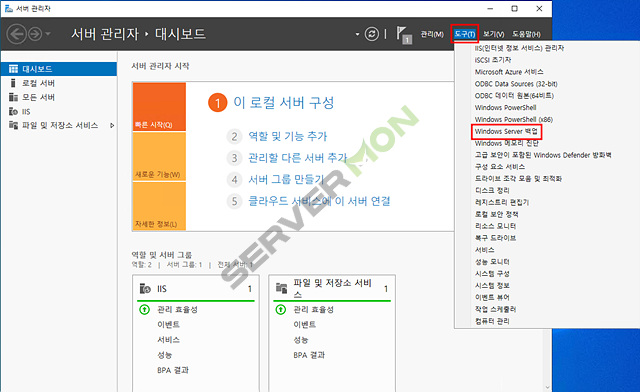
Task: Launch Windows PowerShell (x86) menu entry
Action: [x=514, y=119]
